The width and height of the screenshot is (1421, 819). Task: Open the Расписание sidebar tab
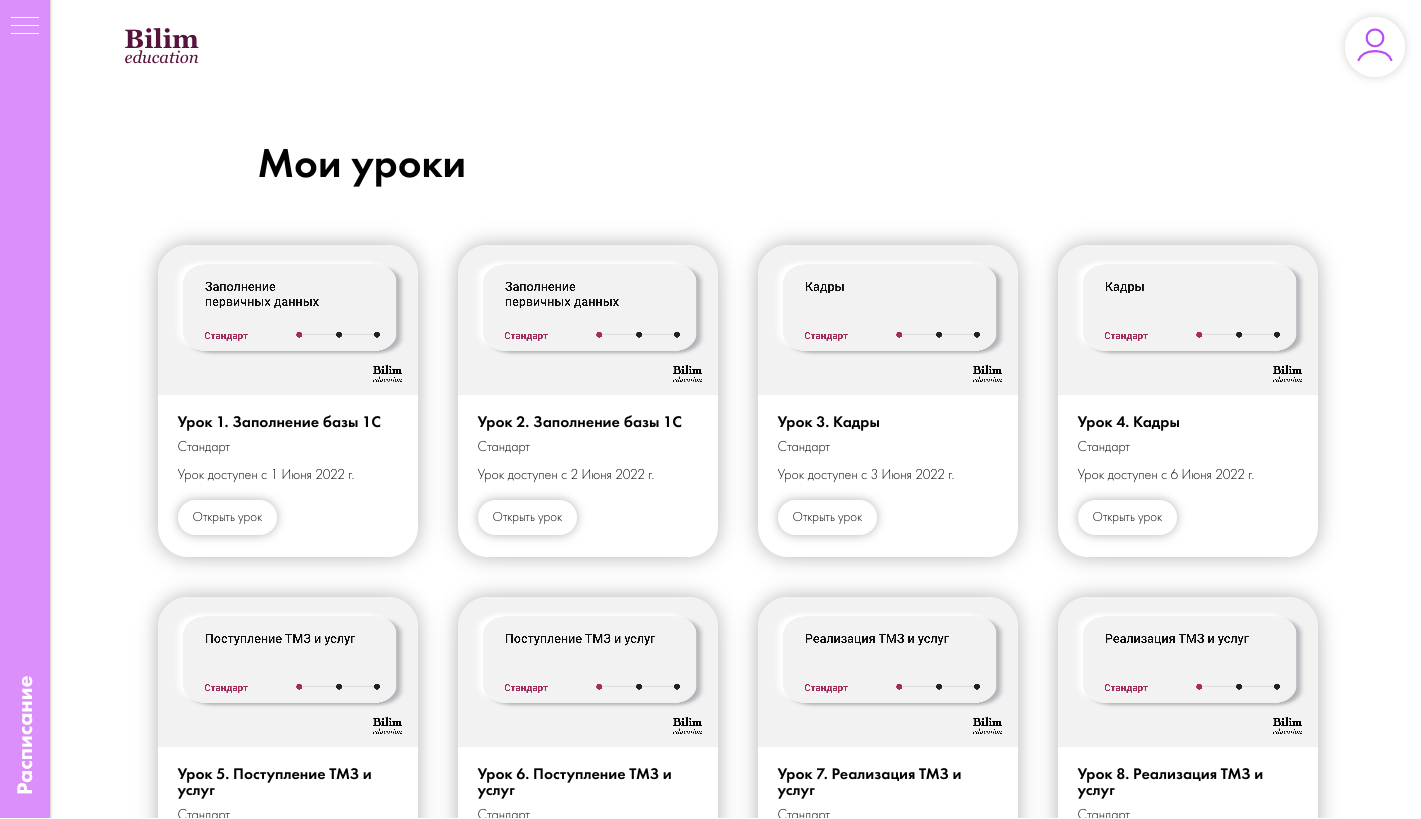tap(25, 734)
